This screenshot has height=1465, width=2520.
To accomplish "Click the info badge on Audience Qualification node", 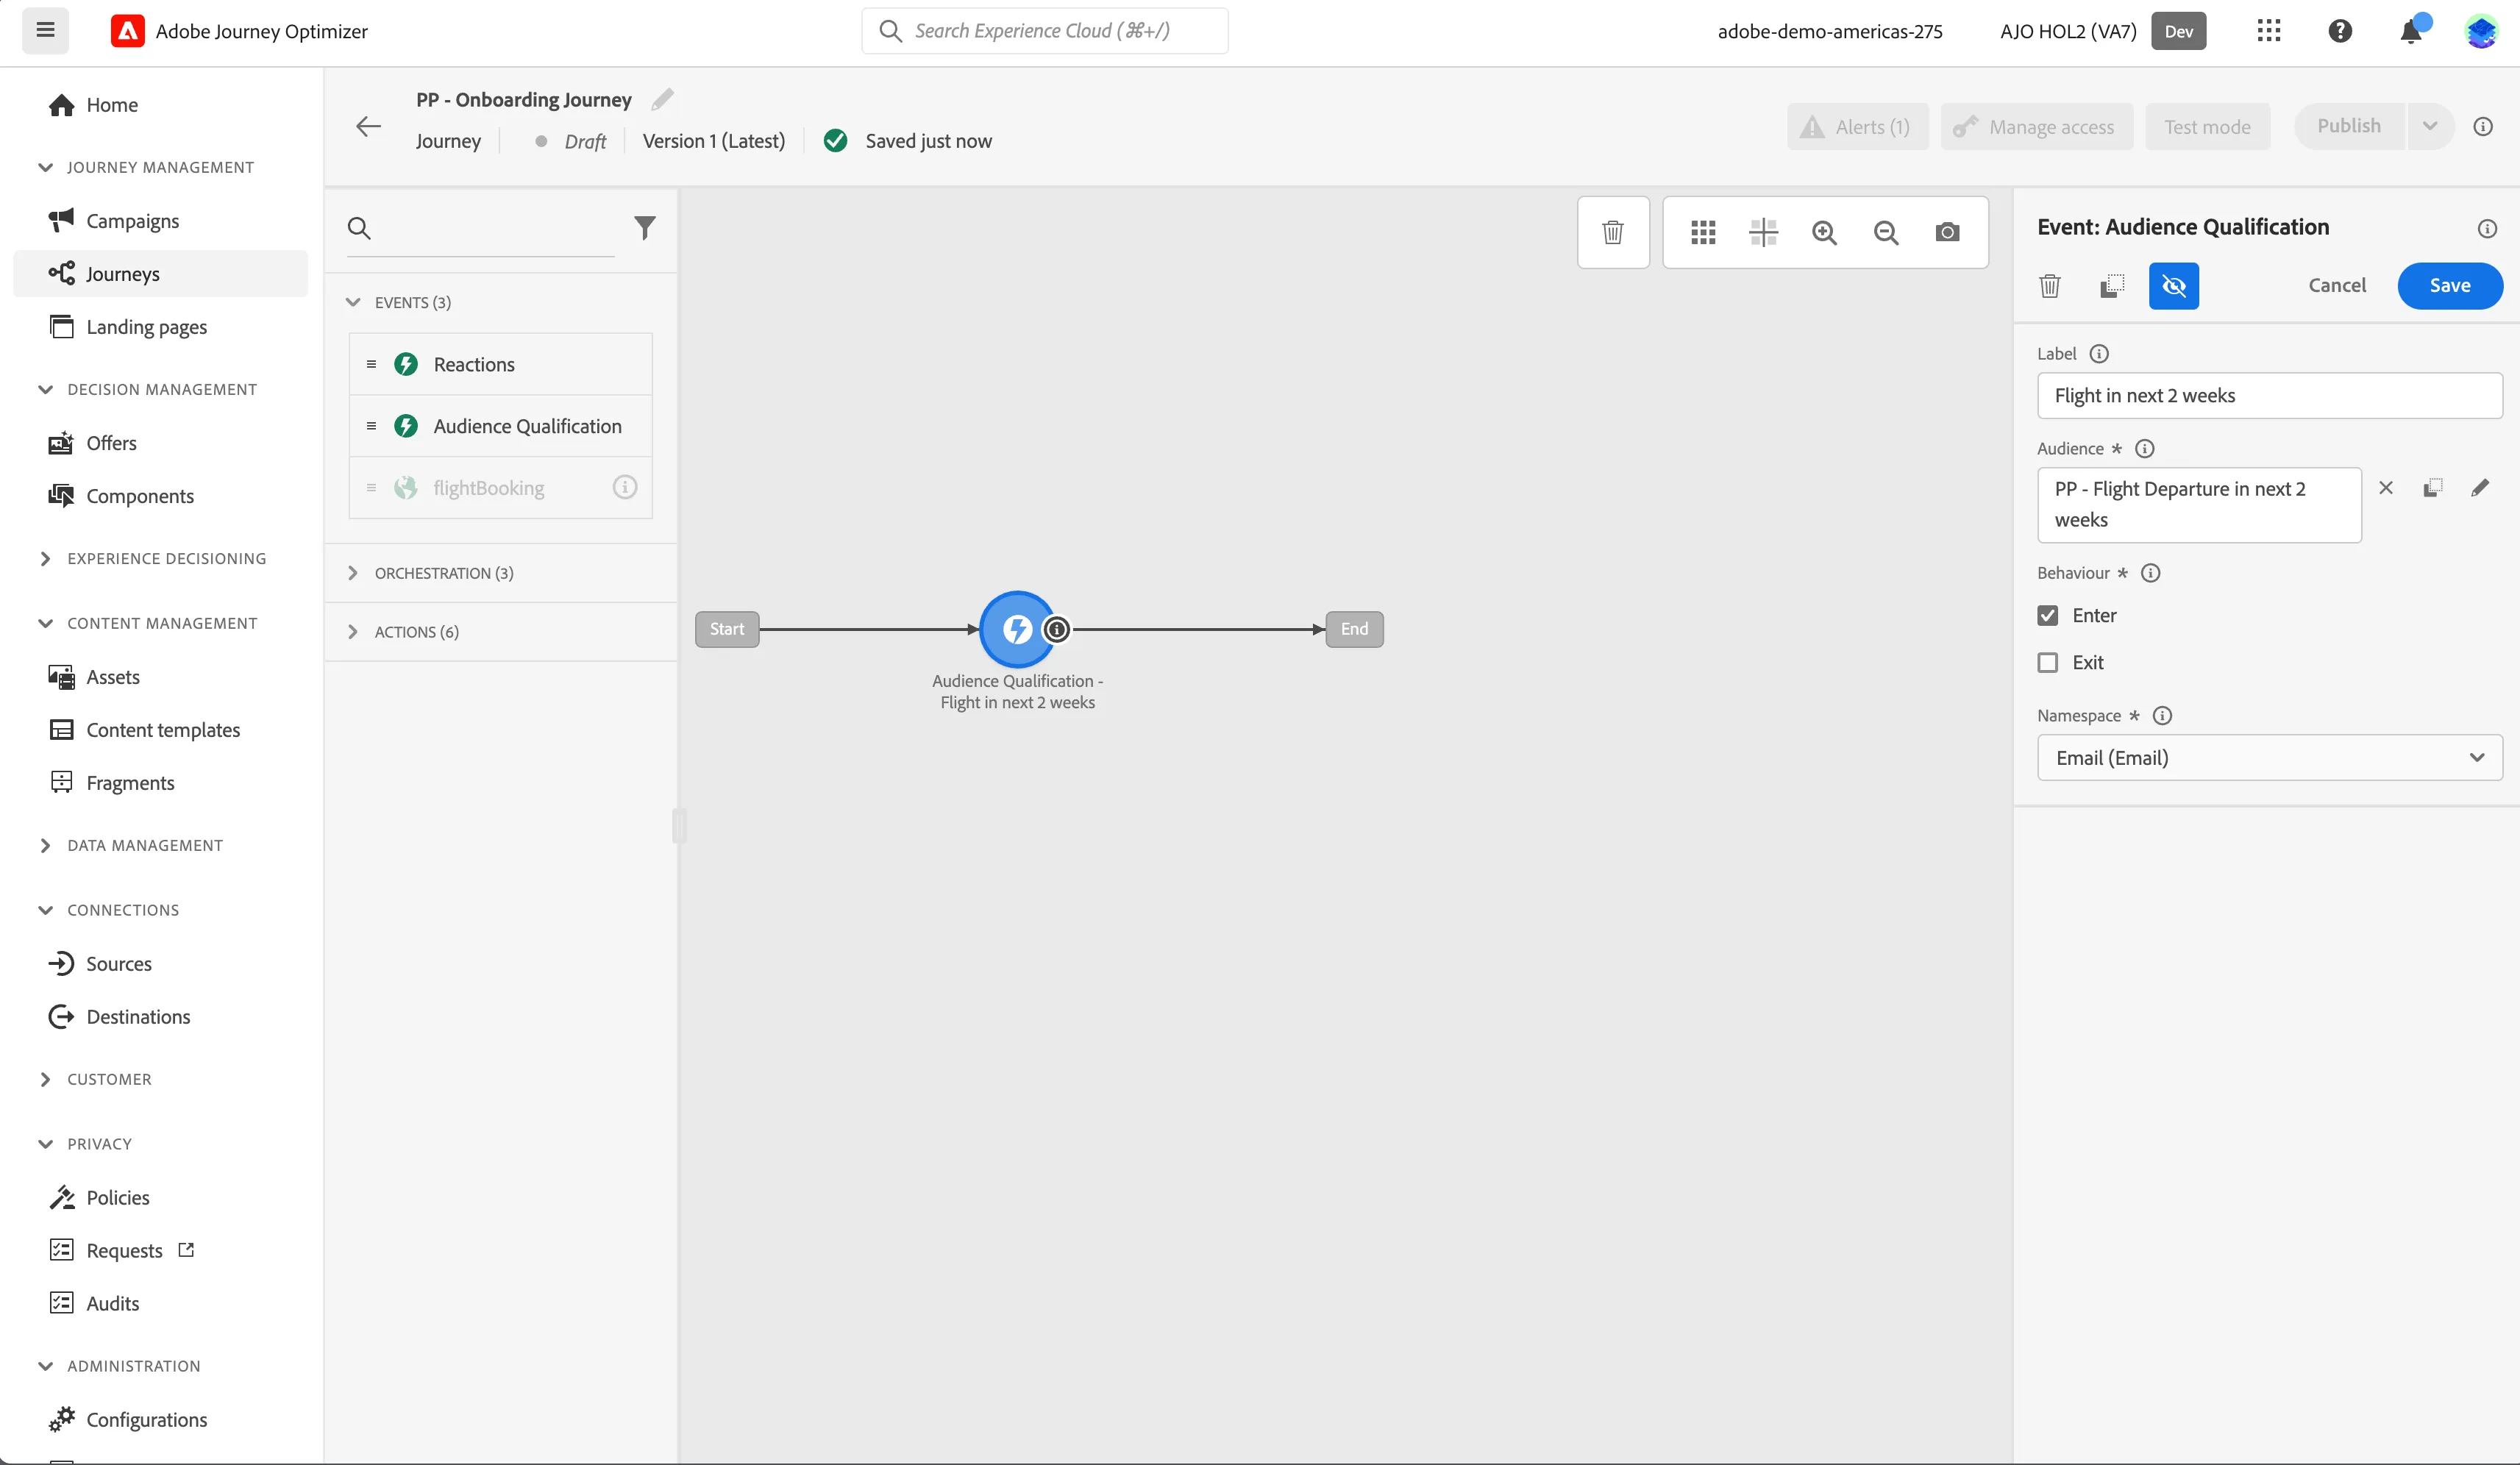I will (x=1056, y=629).
